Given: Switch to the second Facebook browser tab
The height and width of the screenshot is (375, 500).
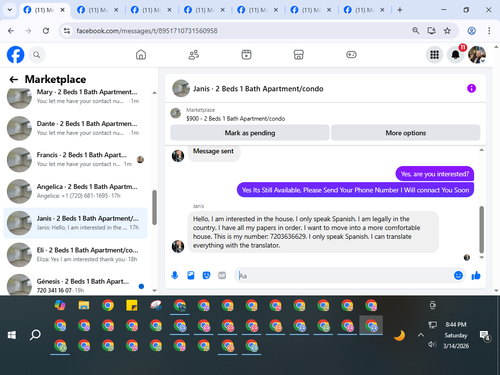Looking at the screenshot, I should tap(98, 10).
